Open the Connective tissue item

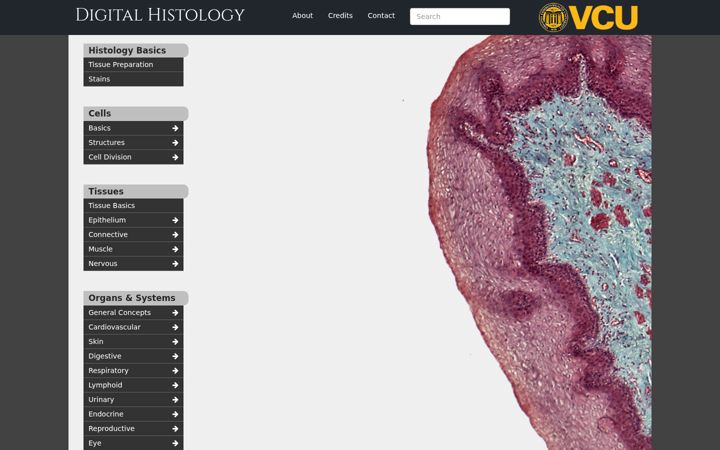[133, 235]
